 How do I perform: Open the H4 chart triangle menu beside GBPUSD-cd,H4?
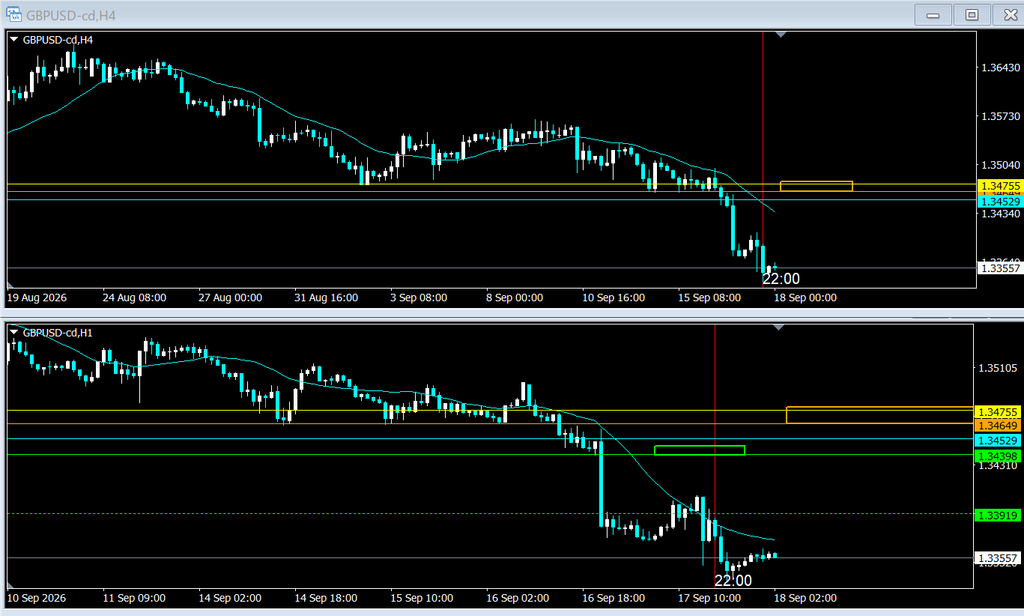pyautogui.click(x=14, y=40)
